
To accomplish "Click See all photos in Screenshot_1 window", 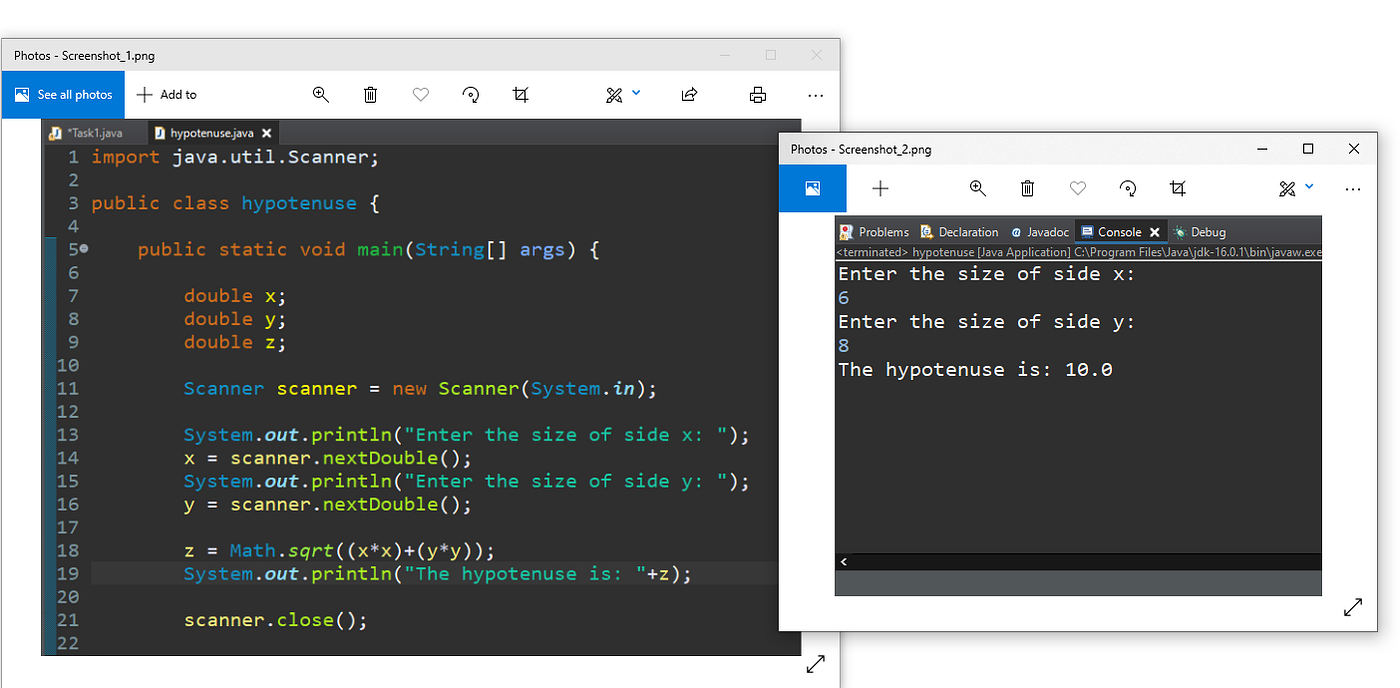I will (x=62, y=95).
